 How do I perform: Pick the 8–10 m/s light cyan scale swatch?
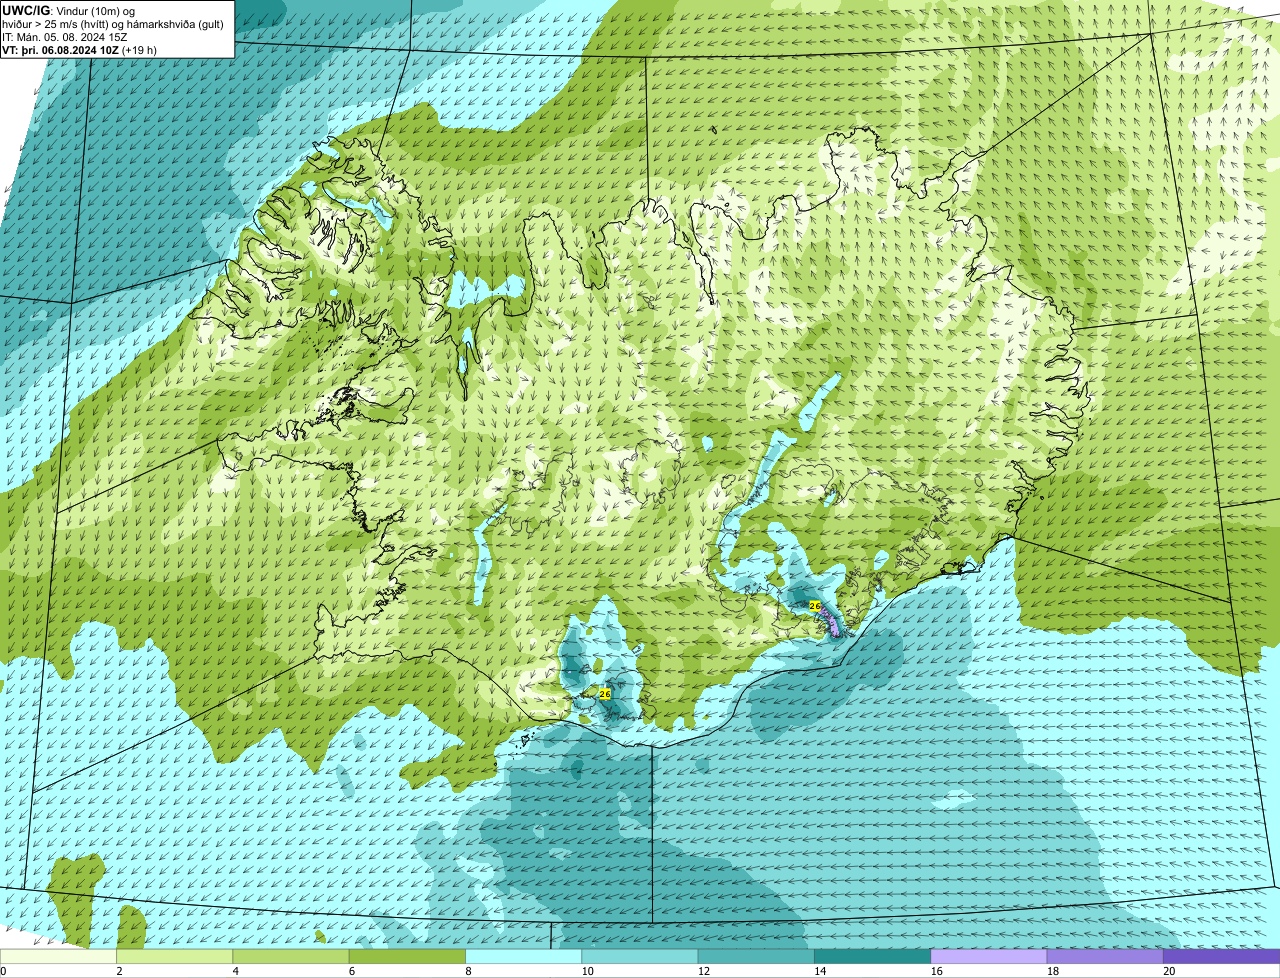pos(524,957)
